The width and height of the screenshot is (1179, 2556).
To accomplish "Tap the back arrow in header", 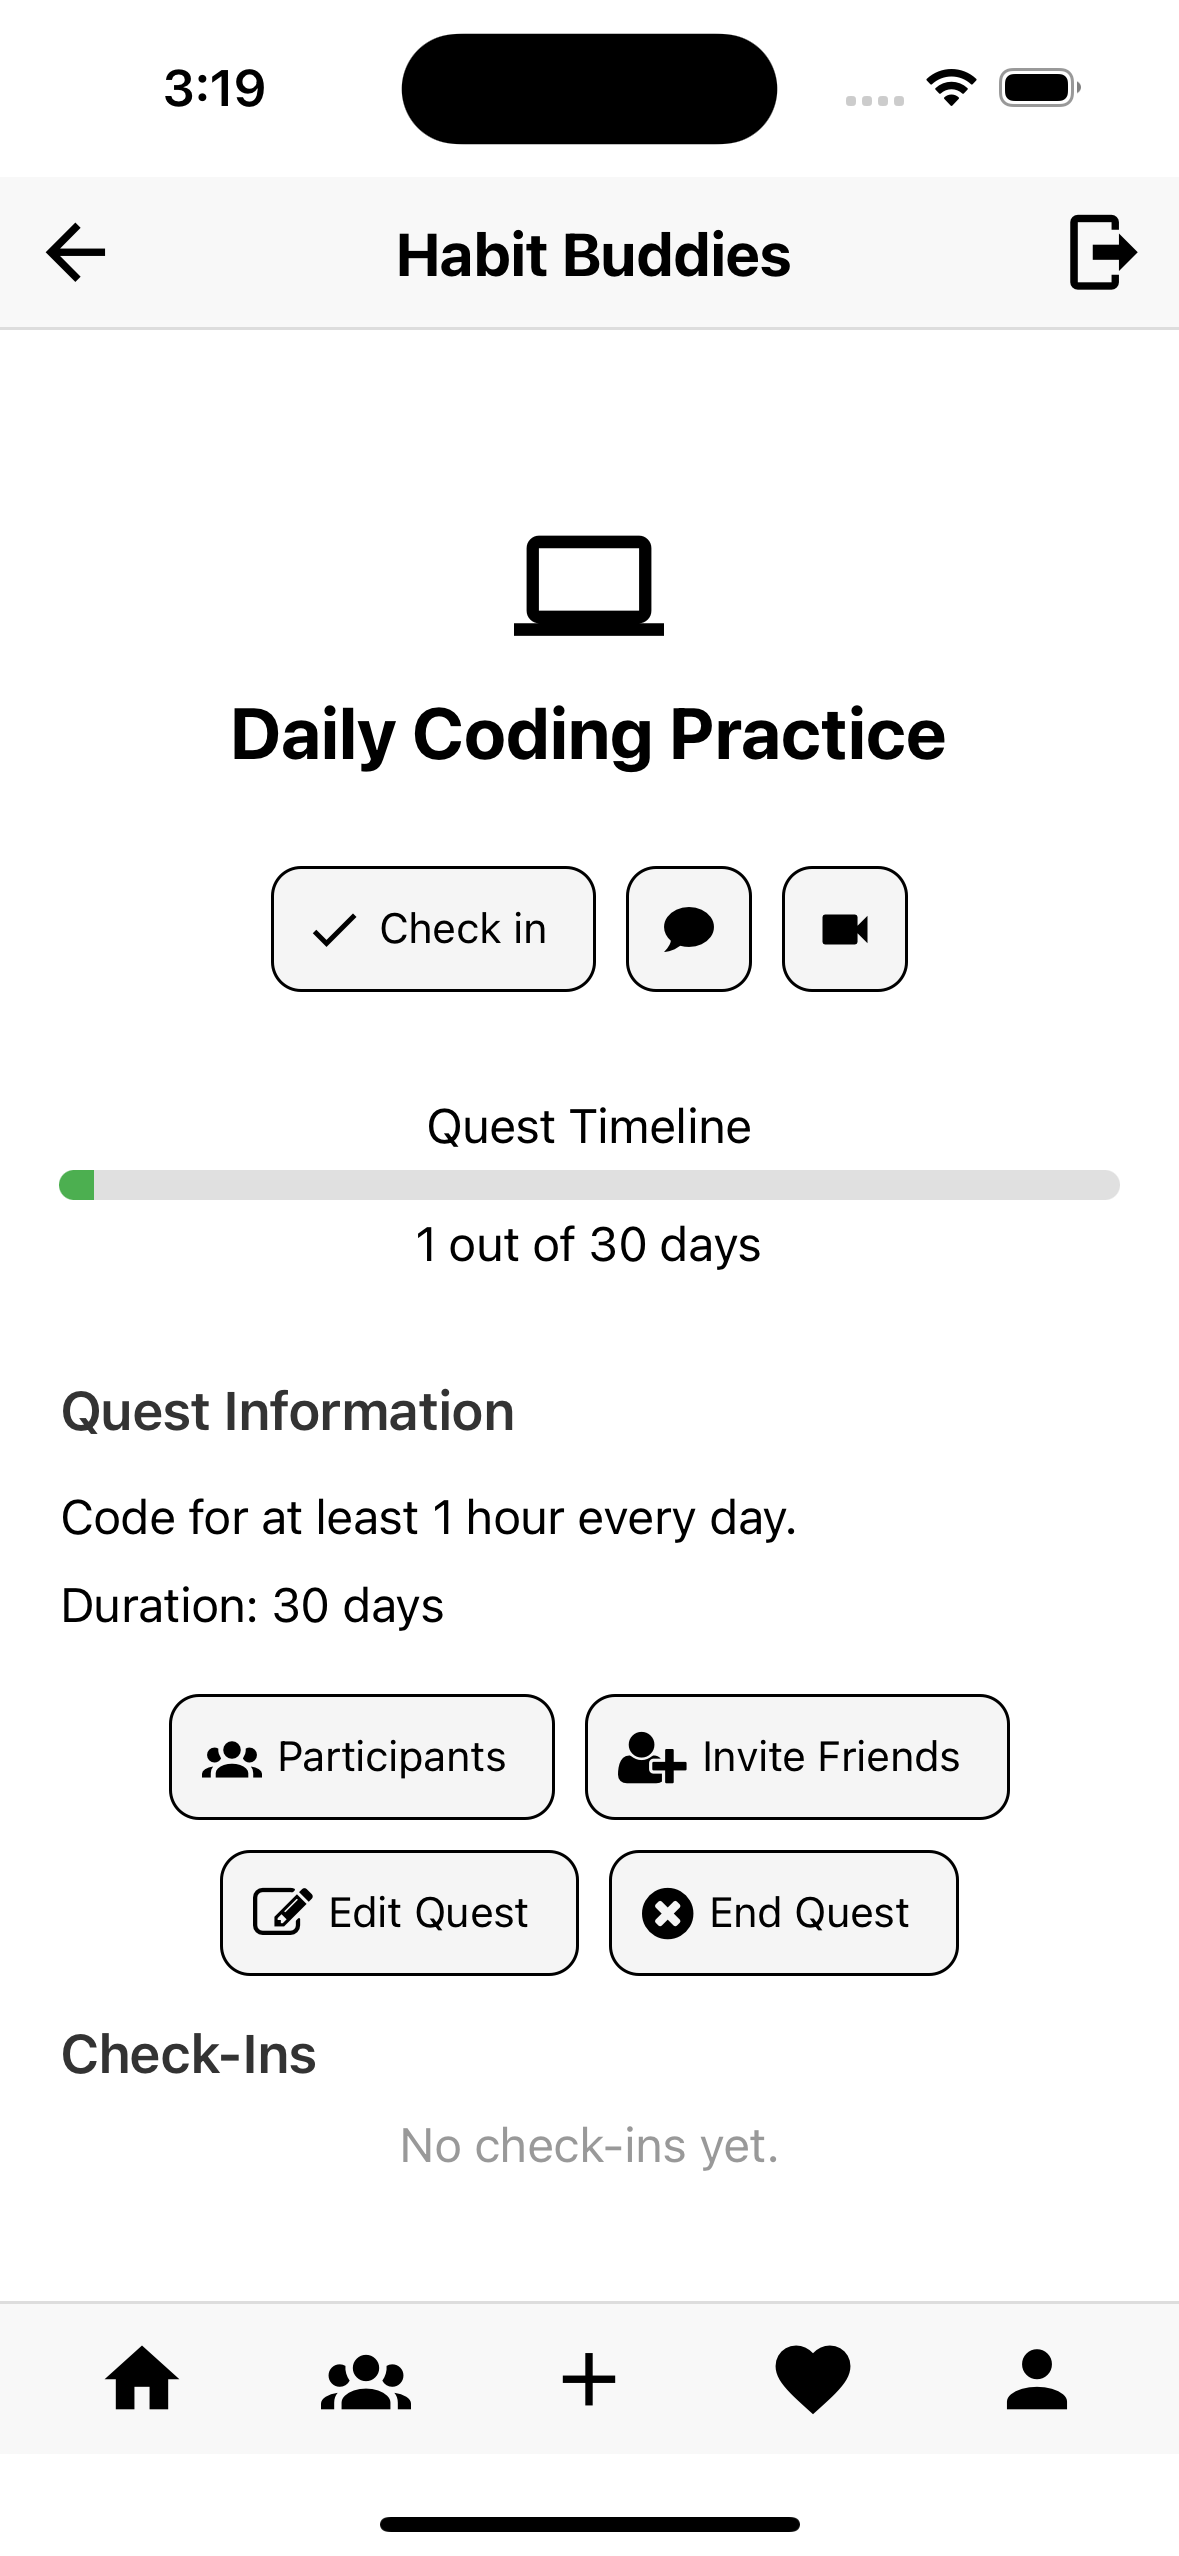I will [76, 252].
